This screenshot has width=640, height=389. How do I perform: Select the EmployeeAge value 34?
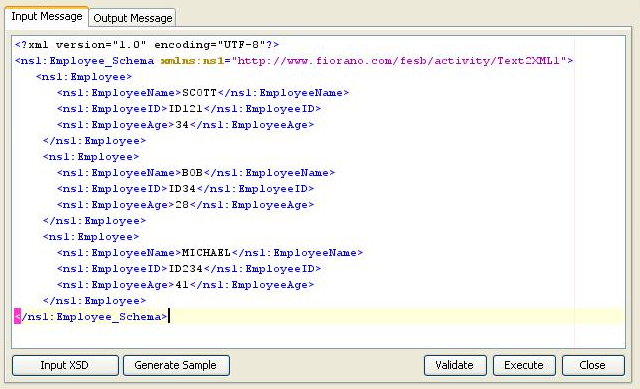click(182, 124)
